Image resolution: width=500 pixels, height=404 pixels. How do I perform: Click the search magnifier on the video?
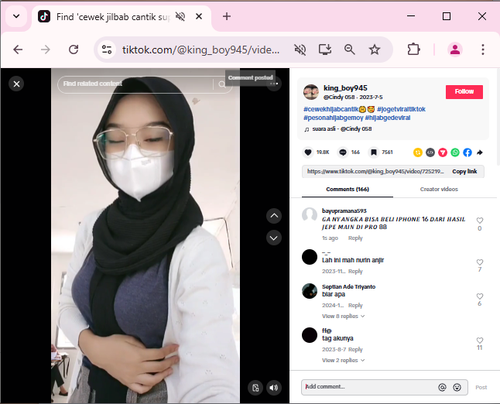click(x=222, y=85)
